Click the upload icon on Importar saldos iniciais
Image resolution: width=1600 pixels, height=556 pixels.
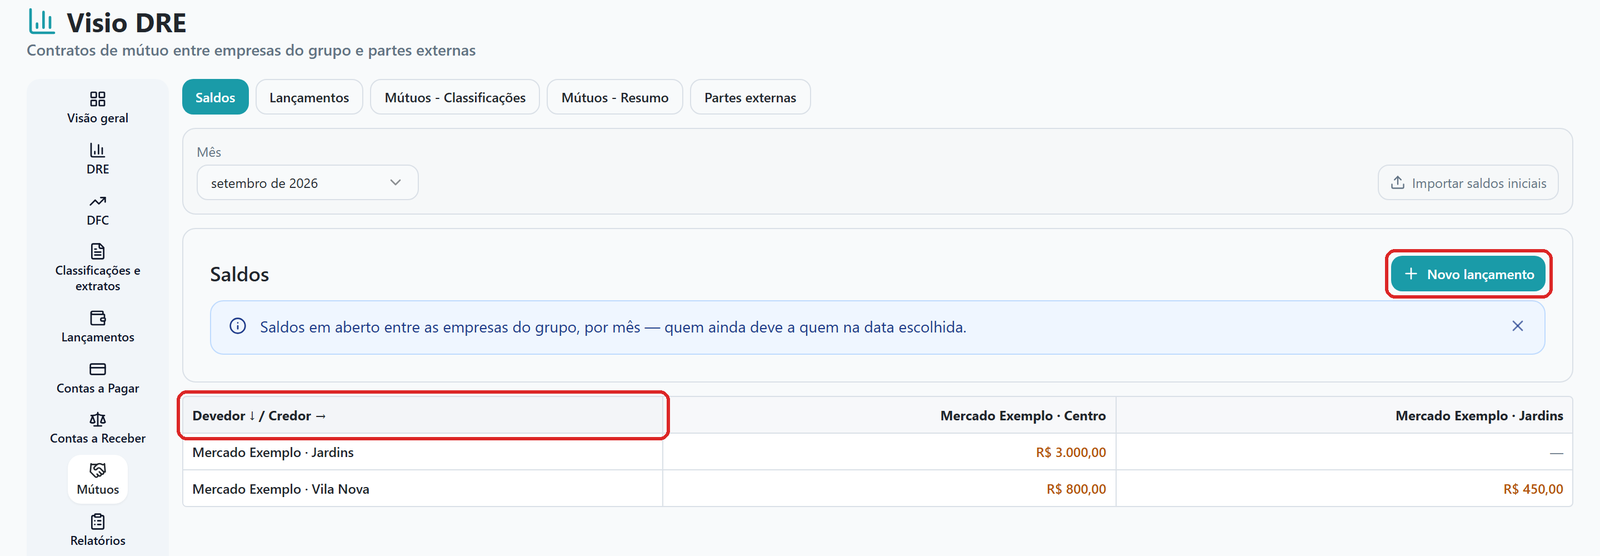click(x=1398, y=182)
